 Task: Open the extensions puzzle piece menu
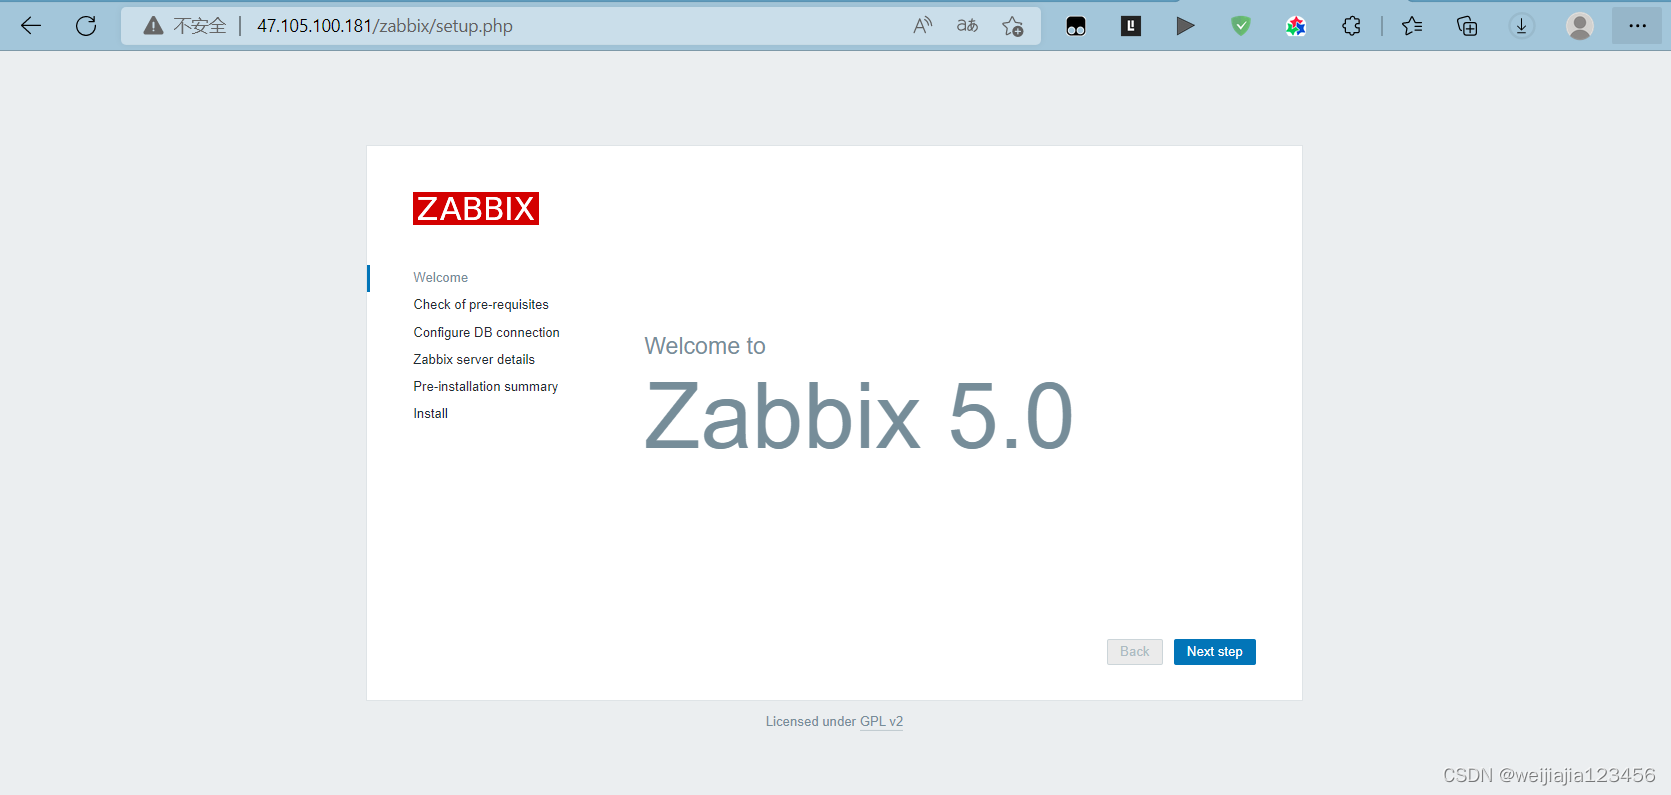click(1351, 26)
